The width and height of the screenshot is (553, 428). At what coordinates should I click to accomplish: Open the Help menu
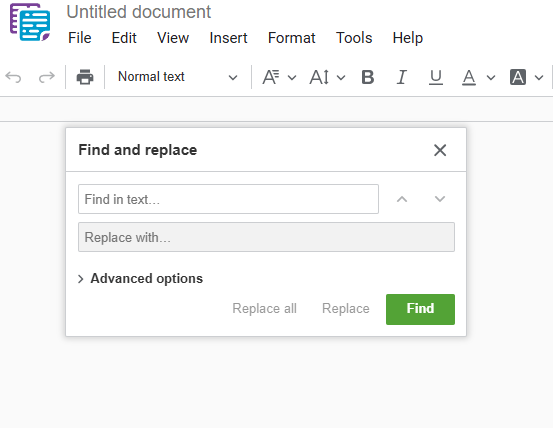[408, 38]
